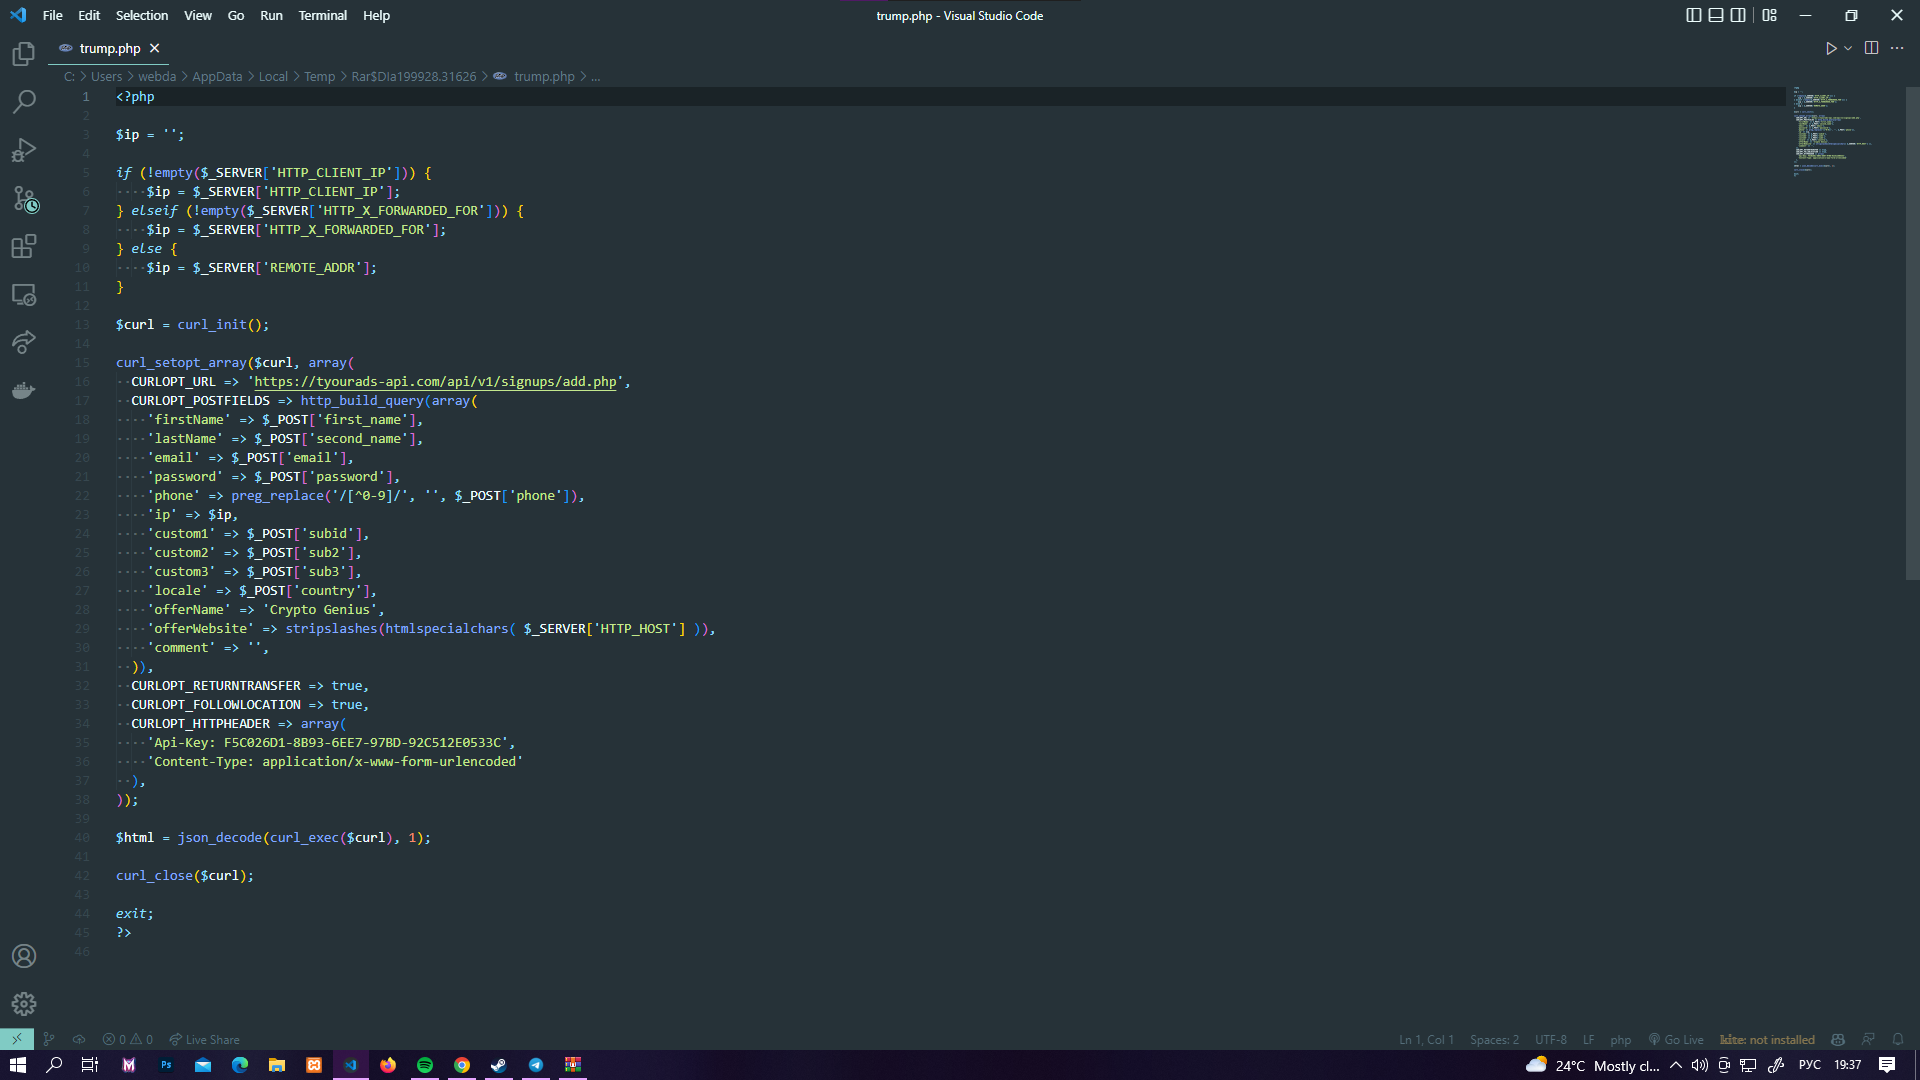Open Run and Debug view
Viewport: 1920px width, 1080px height.
coord(24,150)
